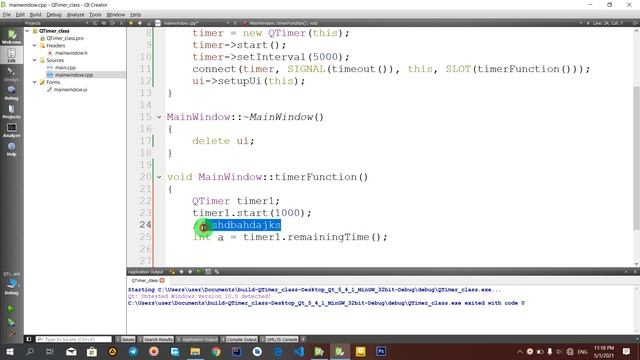Open Debug mode in the left sidebar
640x360 pixels.
click(11, 93)
